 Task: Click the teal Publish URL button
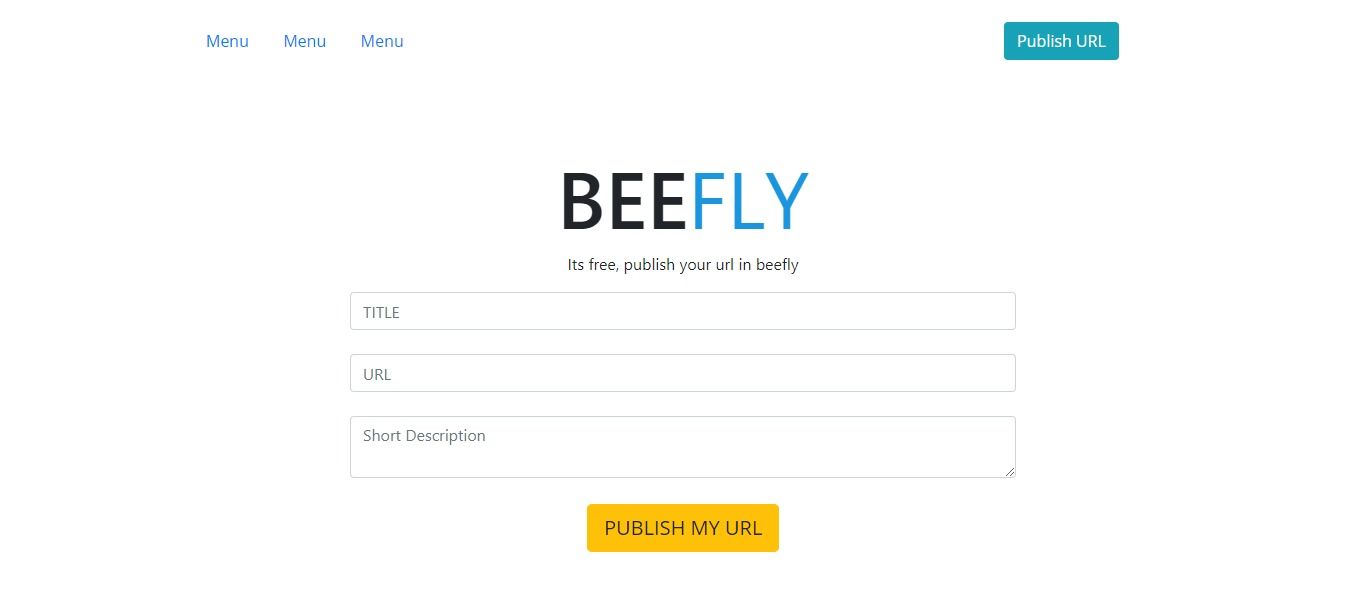[x=1061, y=41]
